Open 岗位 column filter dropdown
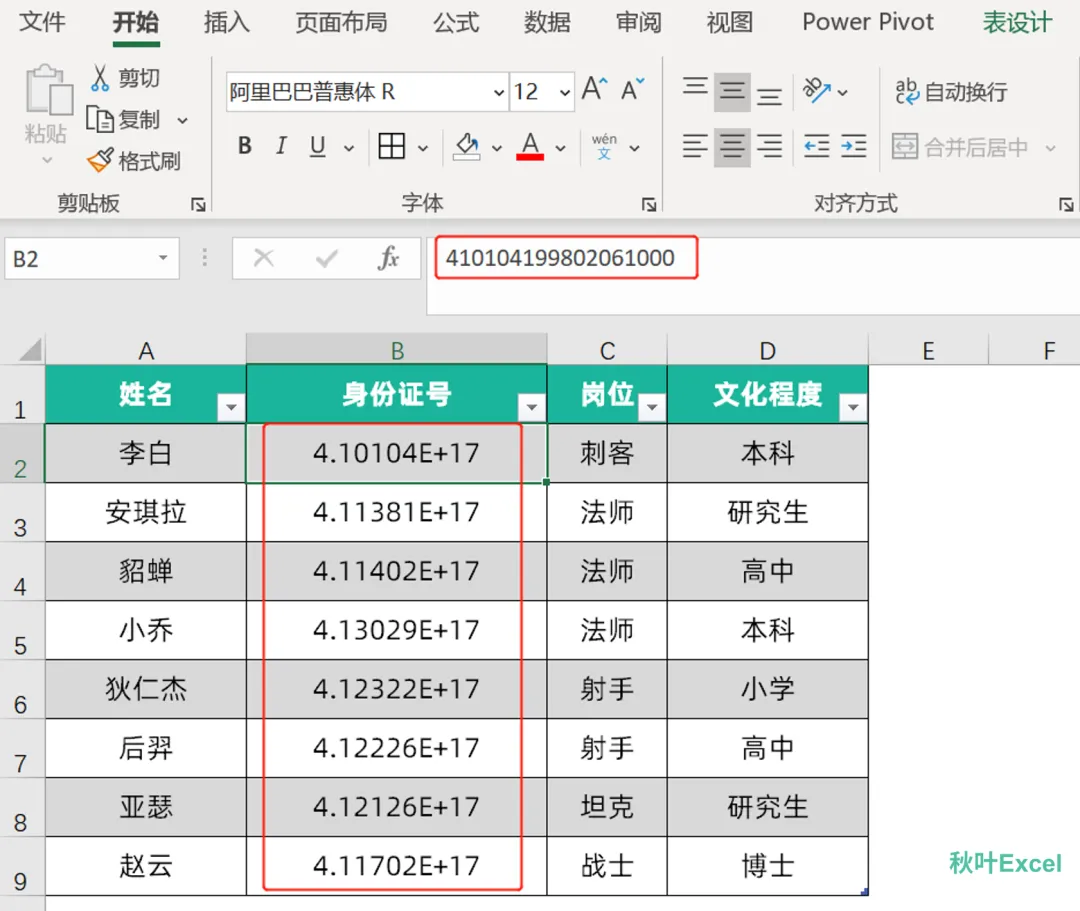 [652, 407]
